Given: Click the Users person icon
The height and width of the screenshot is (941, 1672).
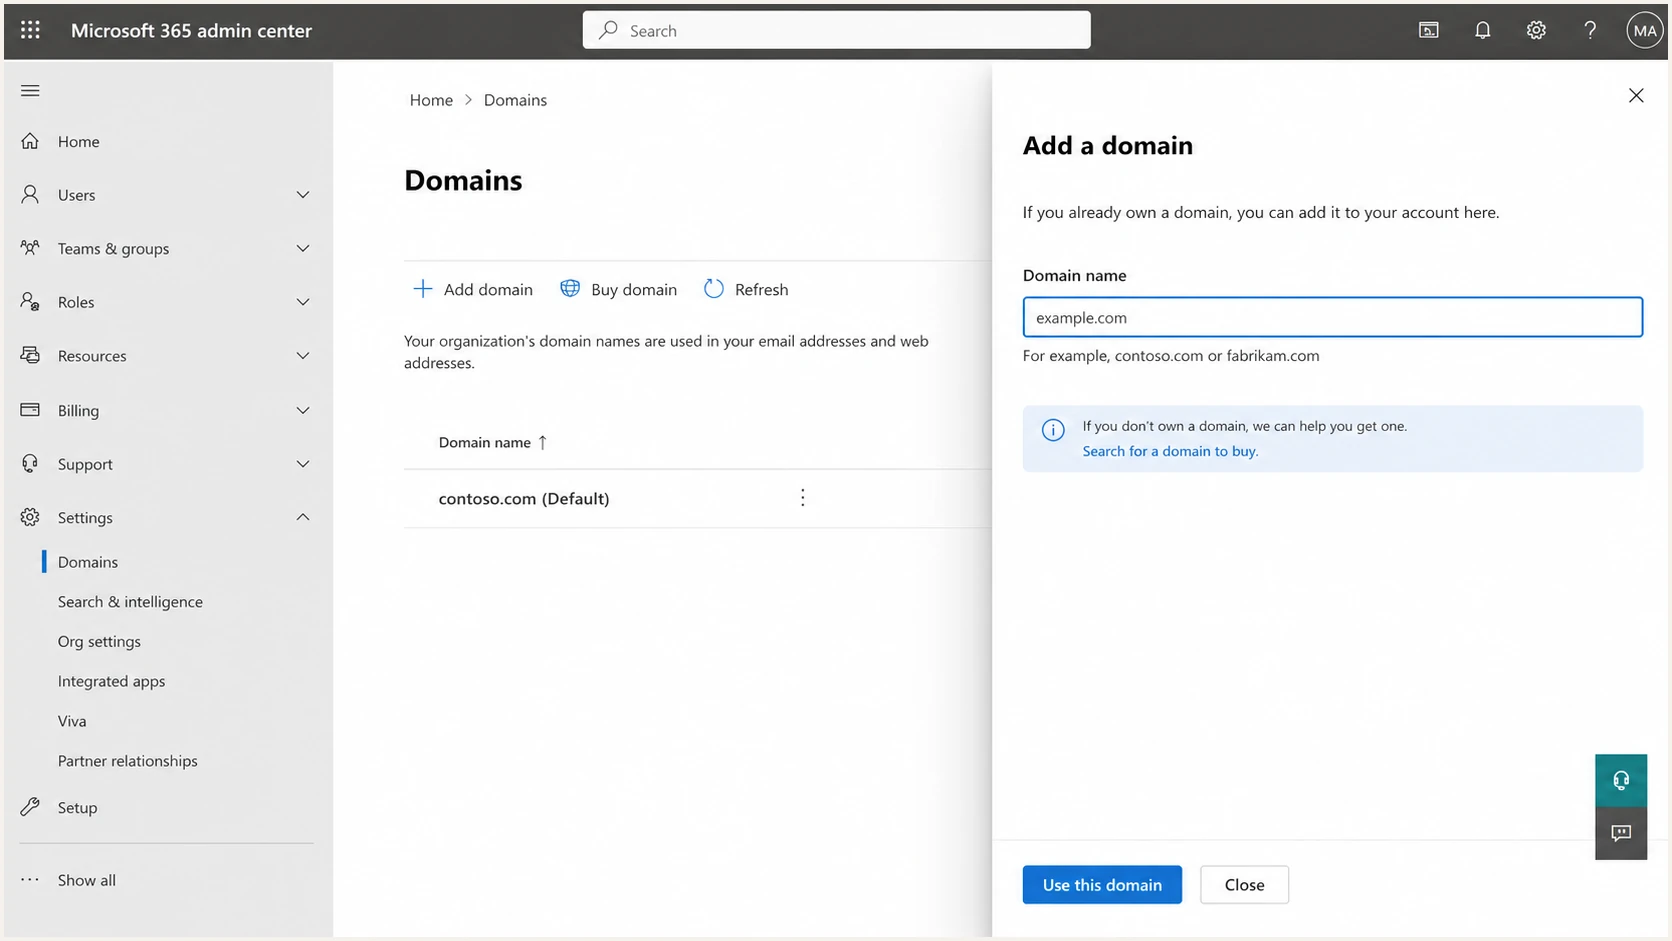Looking at the screenshot, I should click(x=30, y=194).
